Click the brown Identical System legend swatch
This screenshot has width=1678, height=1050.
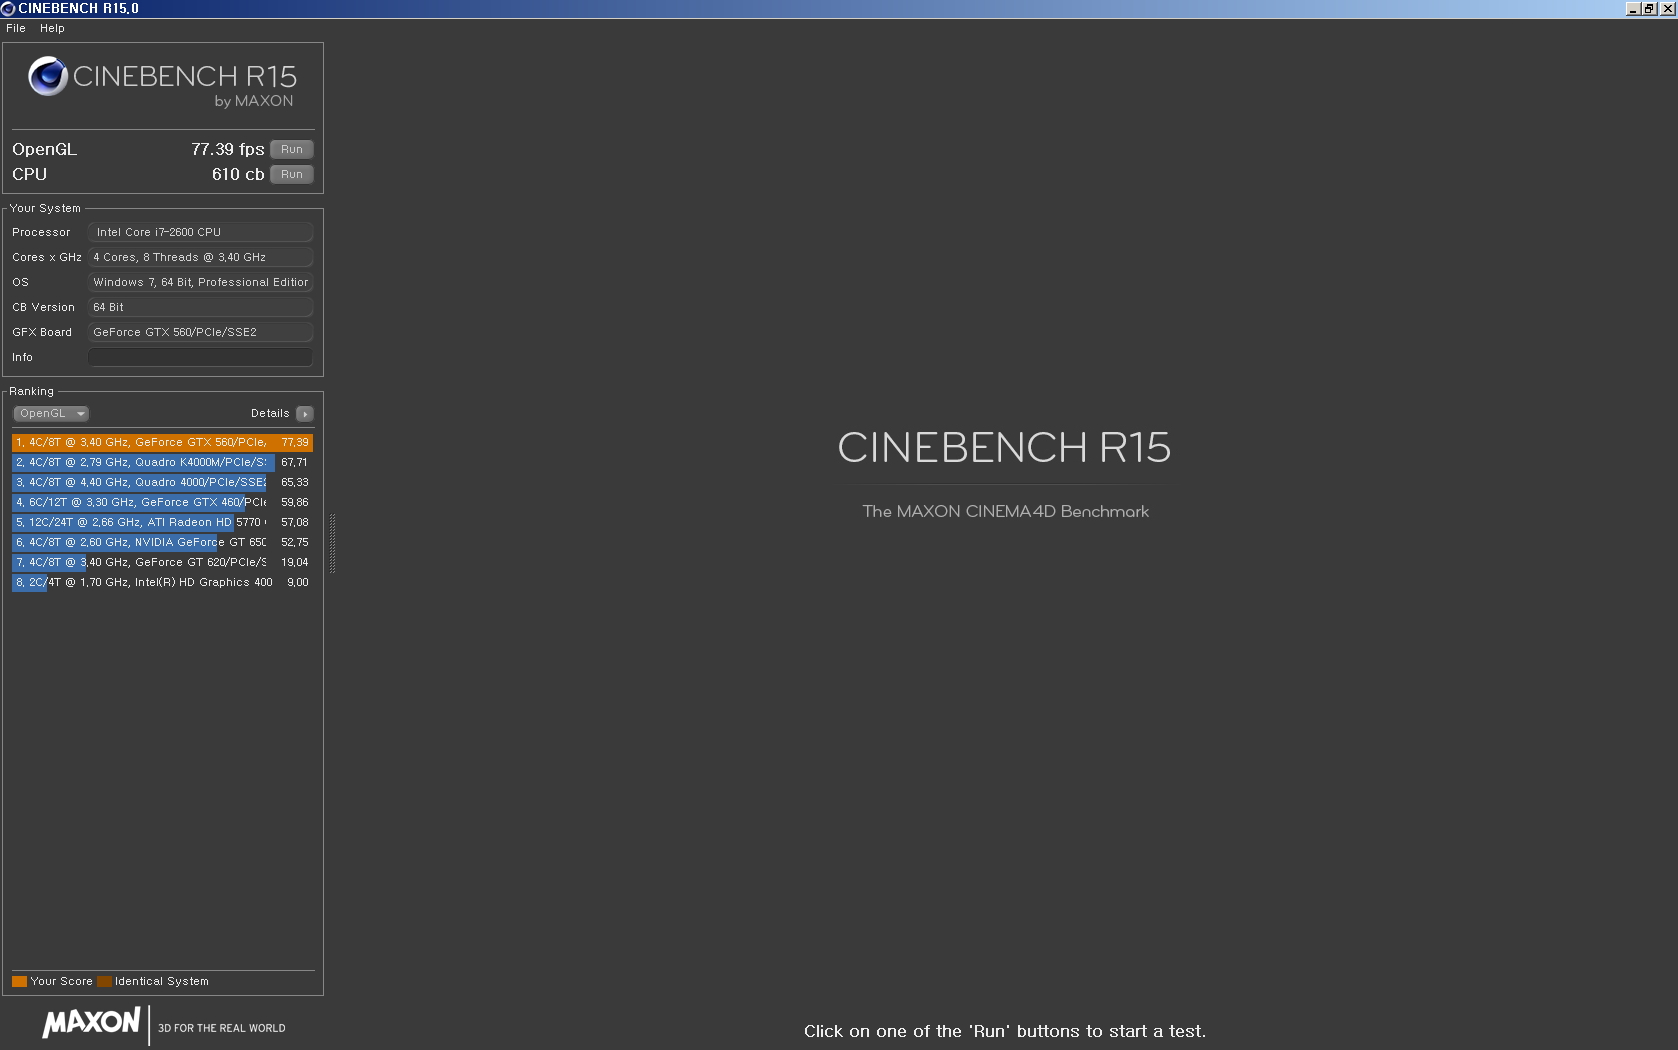click(x=104, y=981)
